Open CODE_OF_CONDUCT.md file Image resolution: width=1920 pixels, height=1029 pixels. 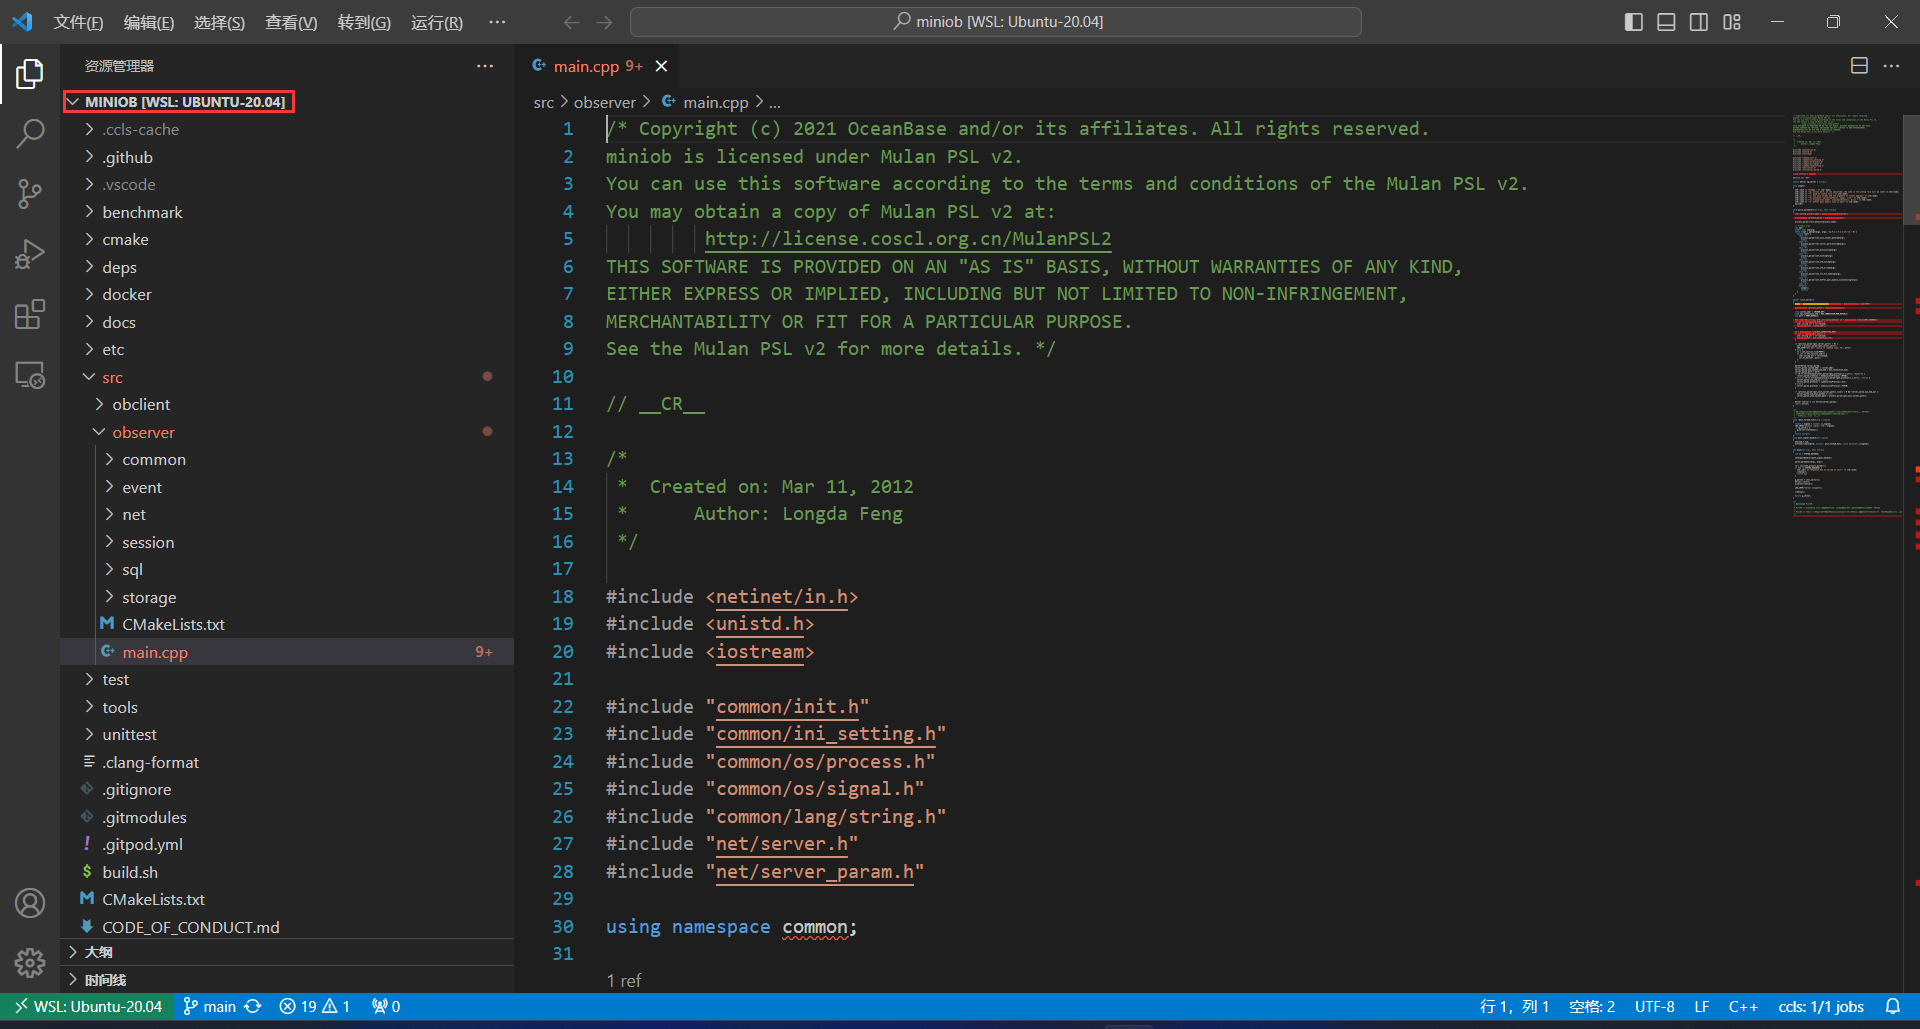click(190, 927)
